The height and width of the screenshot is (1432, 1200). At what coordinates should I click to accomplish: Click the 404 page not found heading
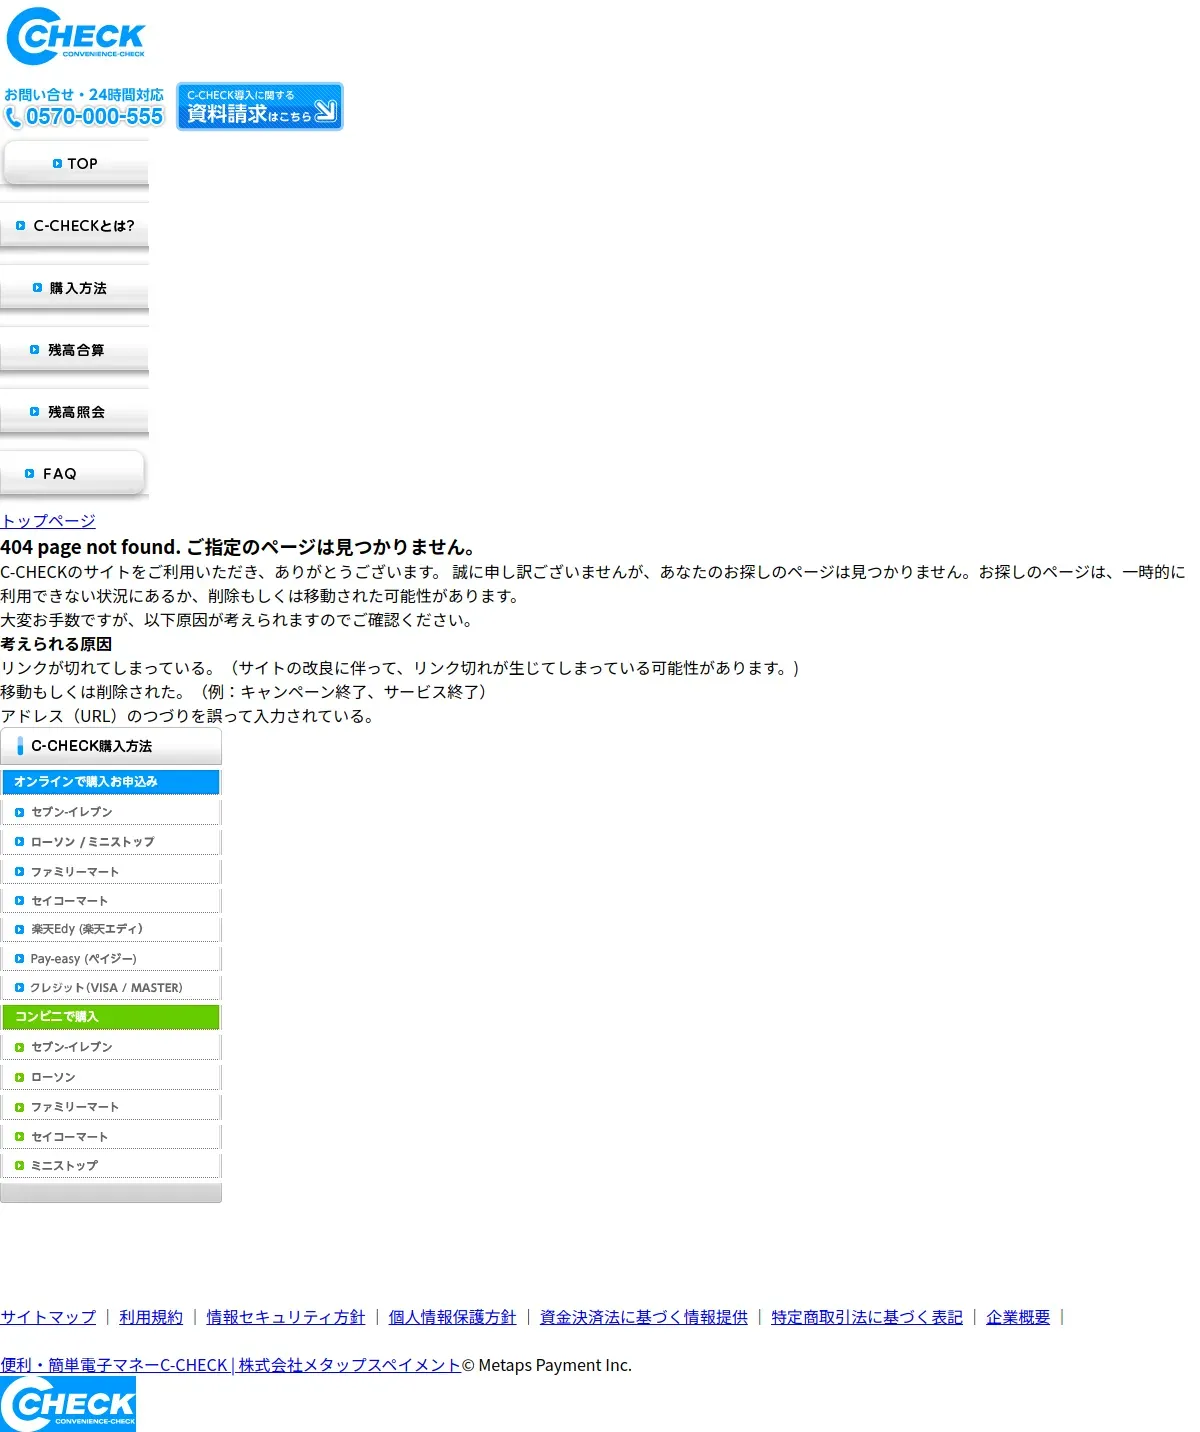tap(240, 547)
